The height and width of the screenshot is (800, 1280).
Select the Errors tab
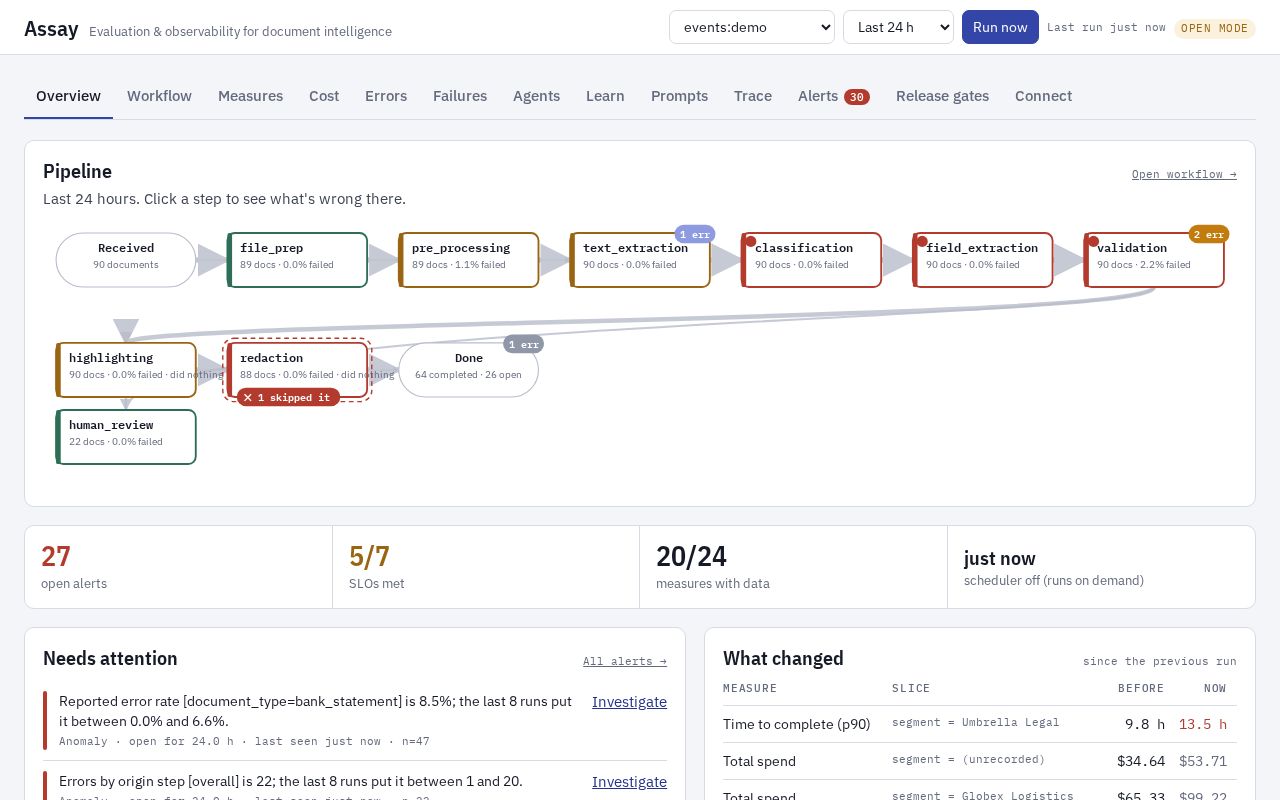(x=386, y=96)
